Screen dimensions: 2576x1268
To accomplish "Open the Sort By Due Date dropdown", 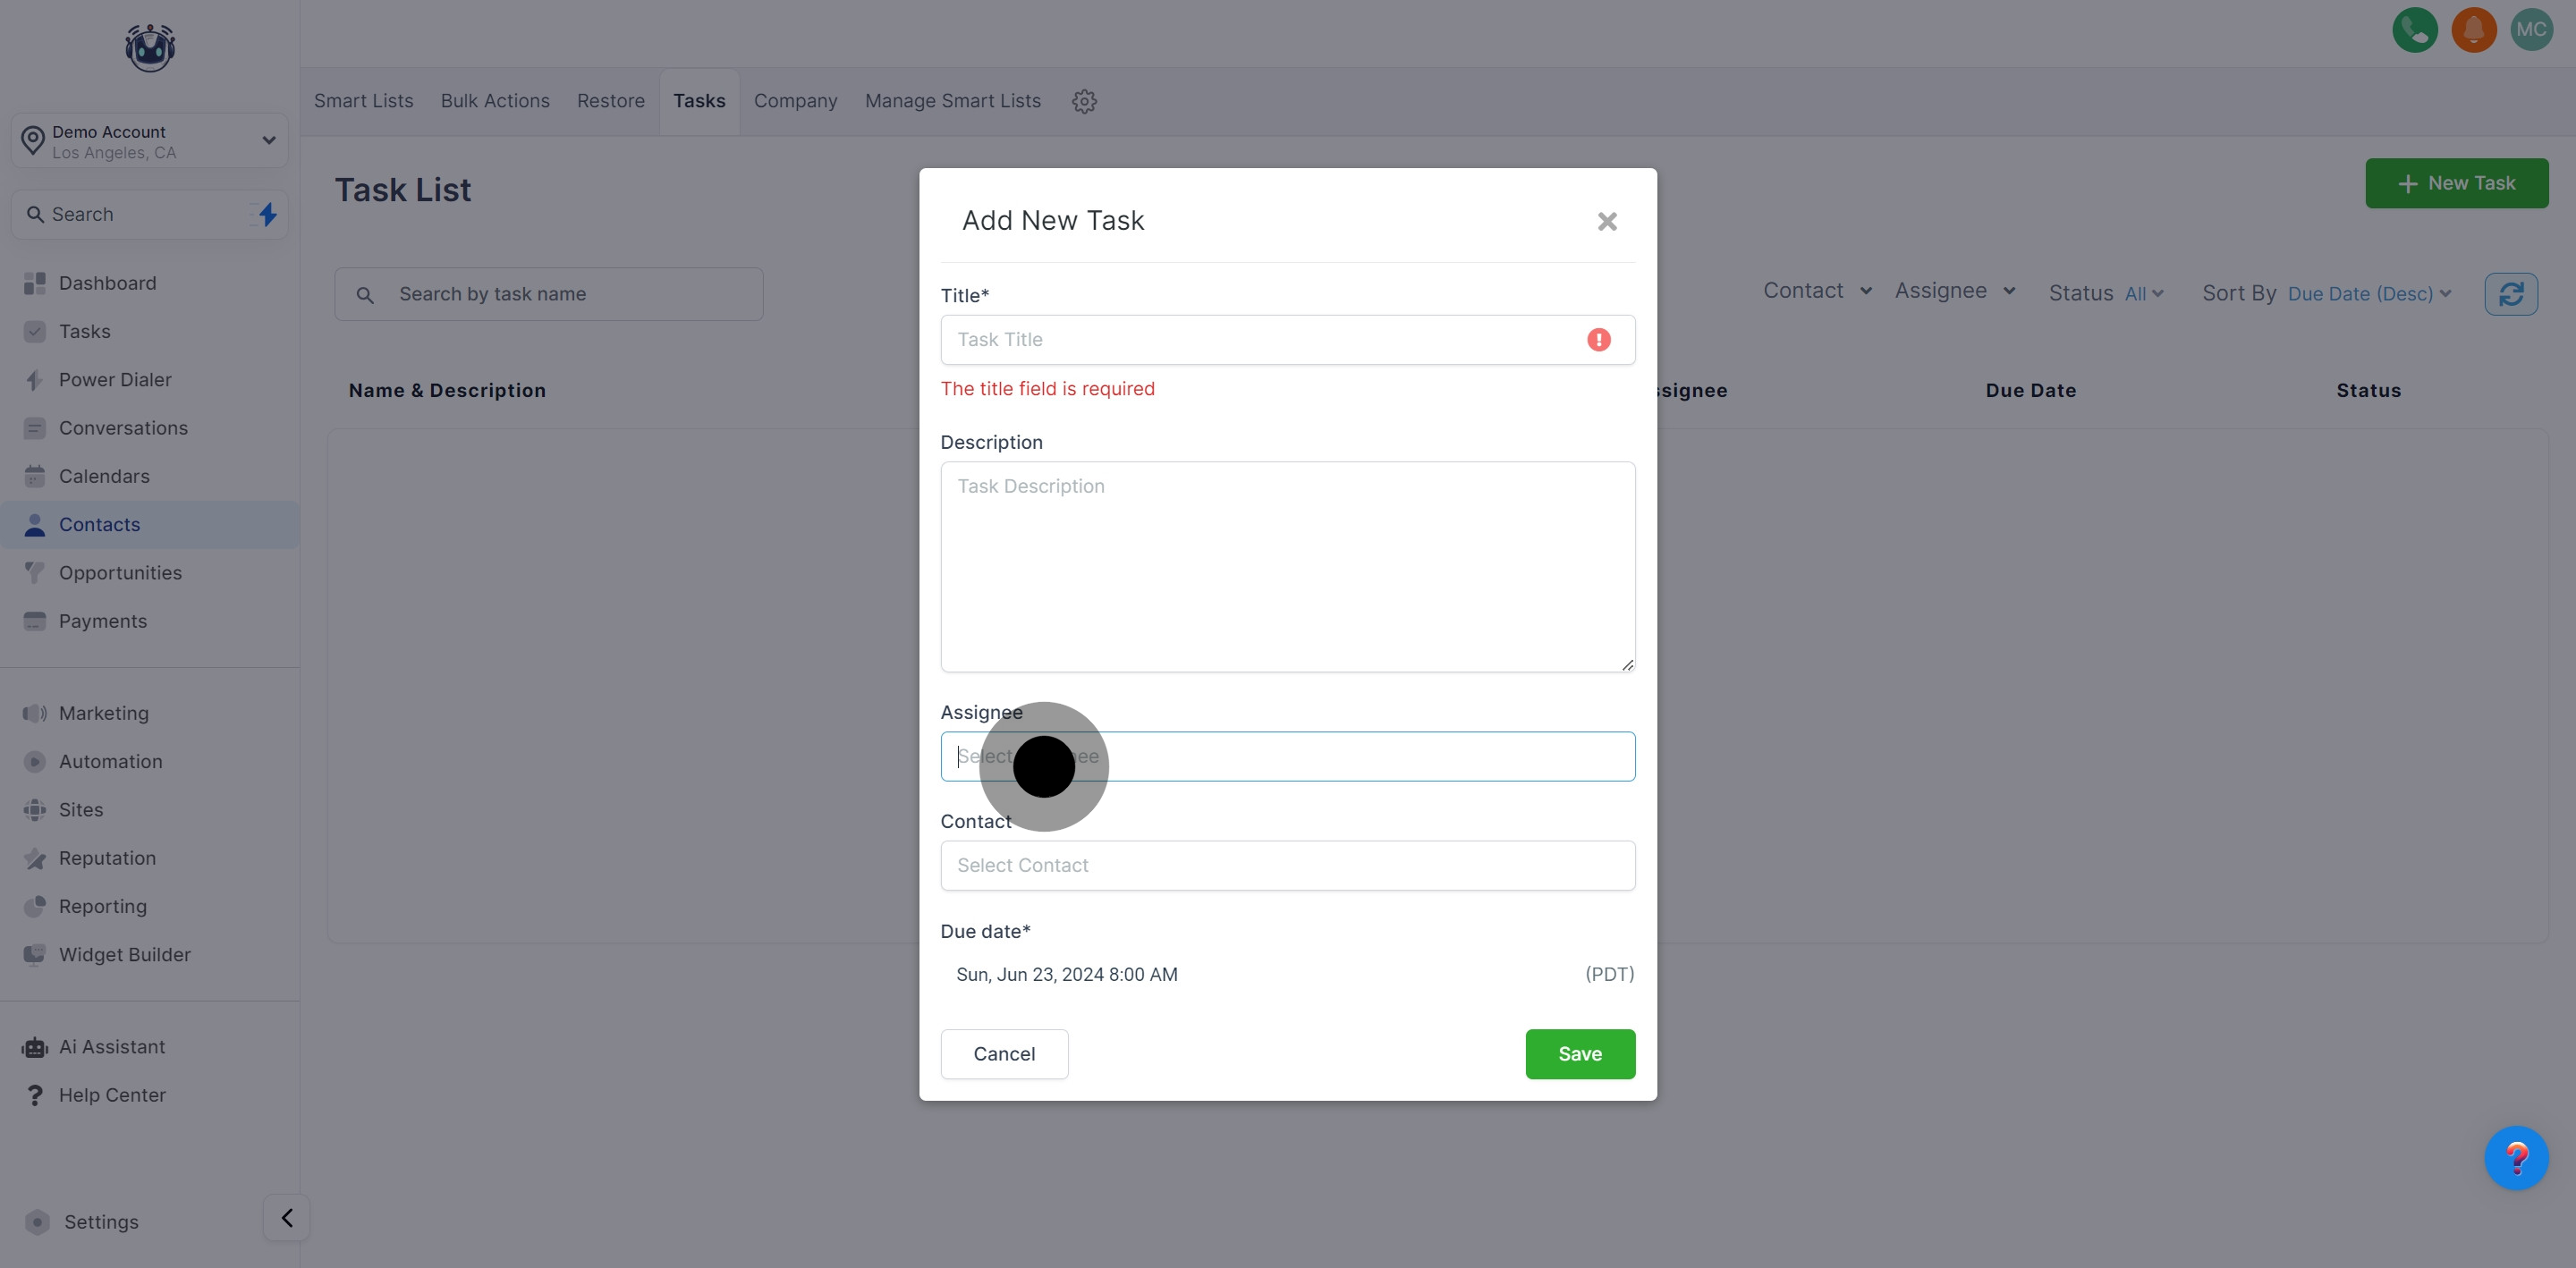I will (2368, 294).
